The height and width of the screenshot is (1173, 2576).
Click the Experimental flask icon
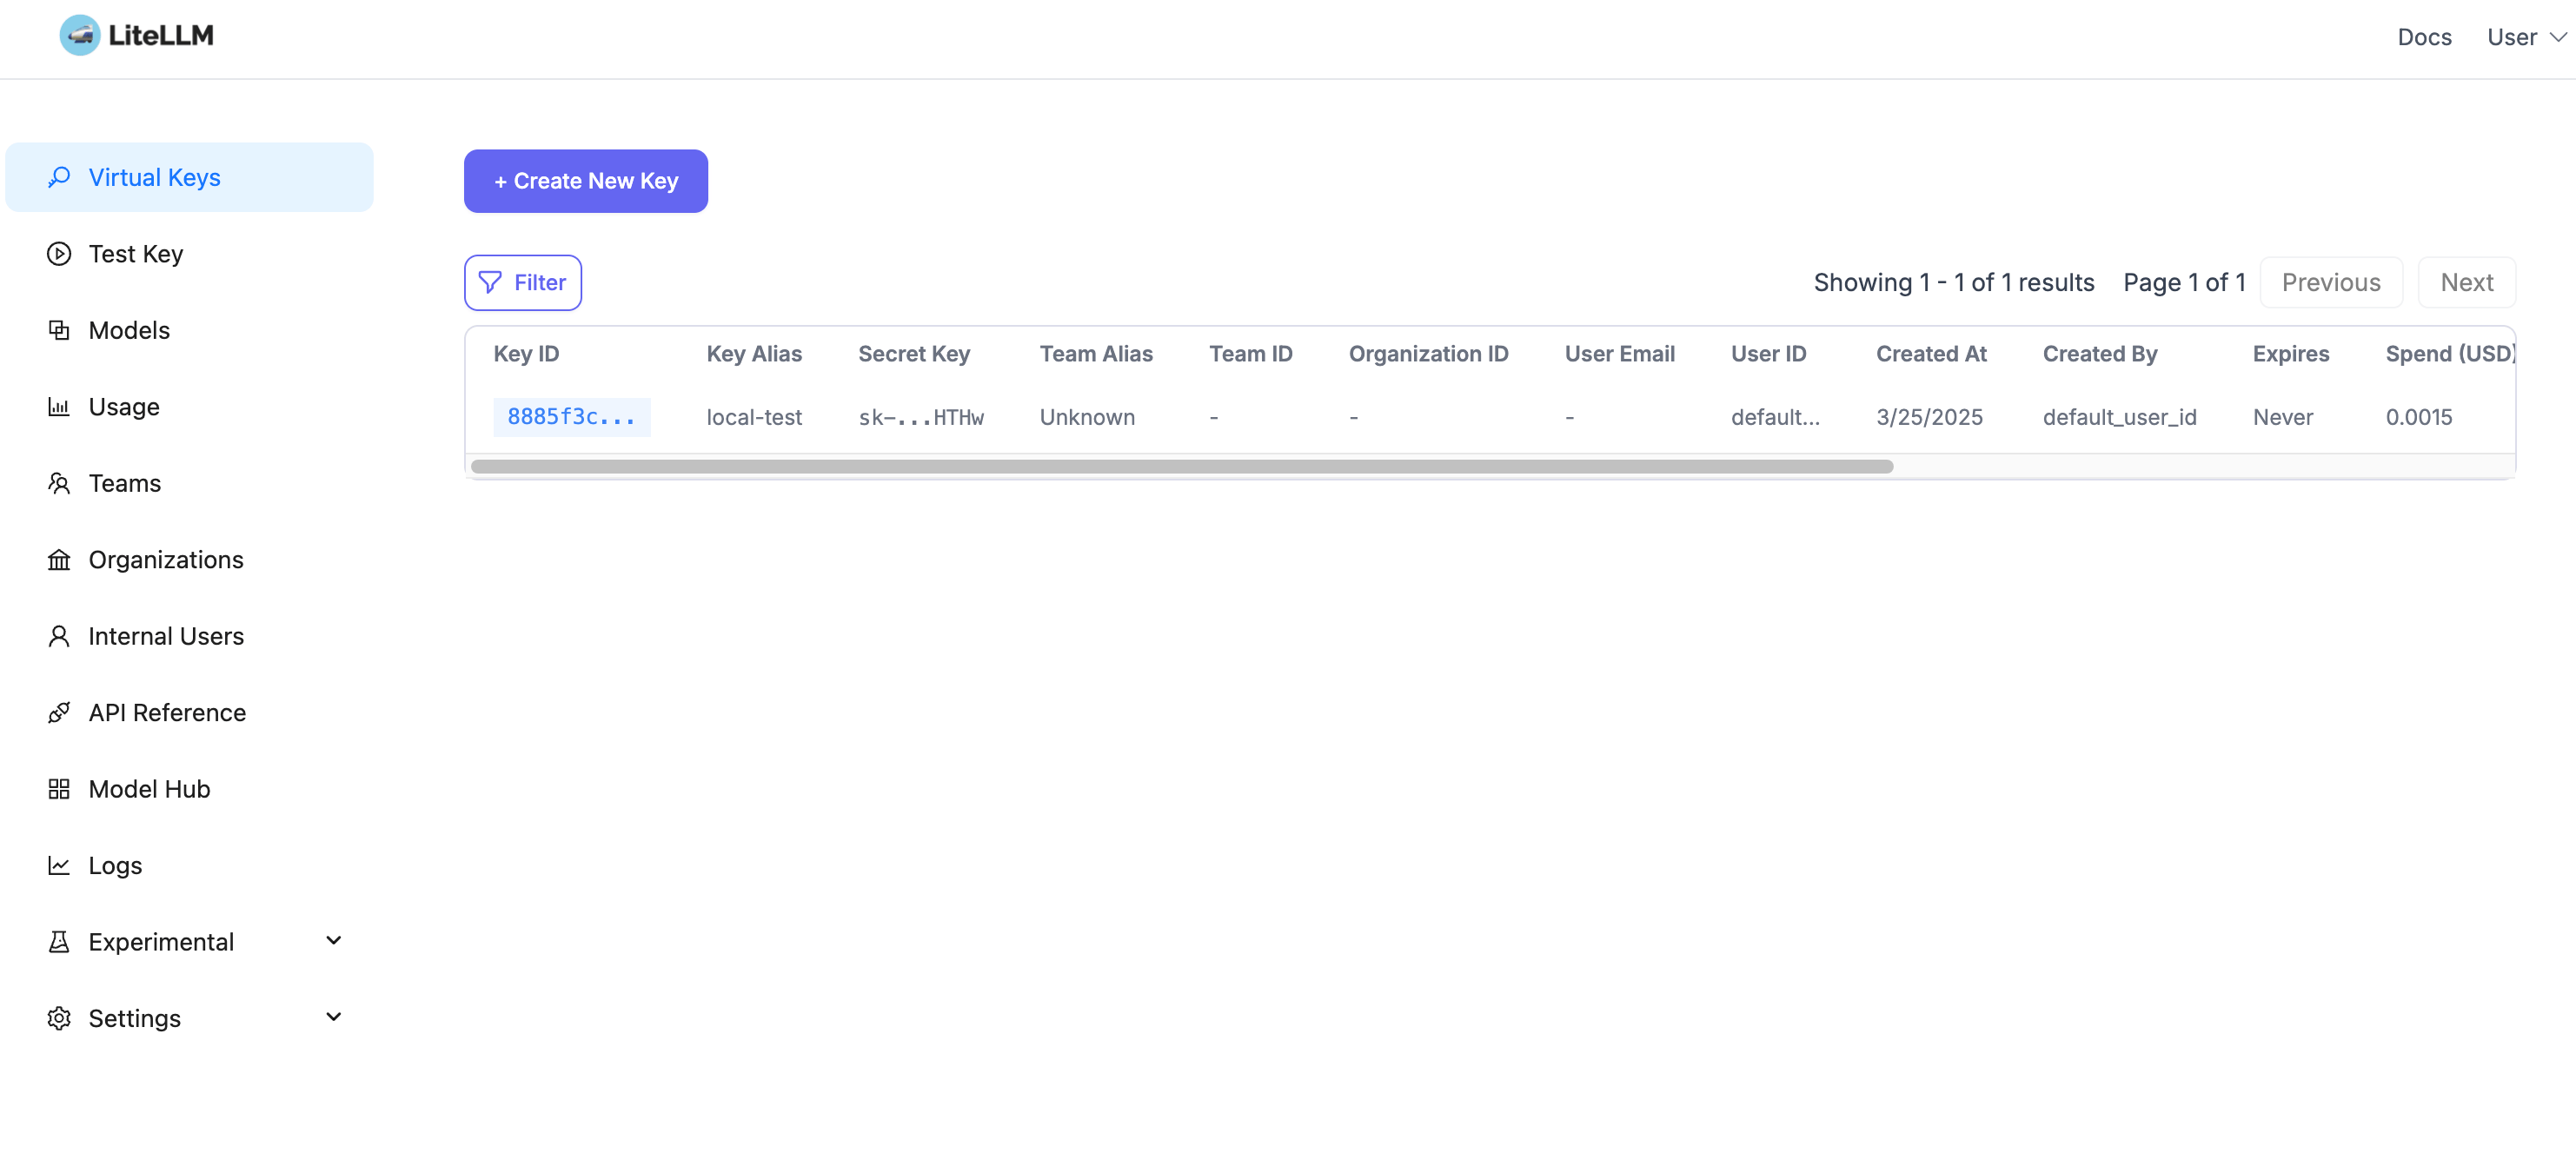59,941
